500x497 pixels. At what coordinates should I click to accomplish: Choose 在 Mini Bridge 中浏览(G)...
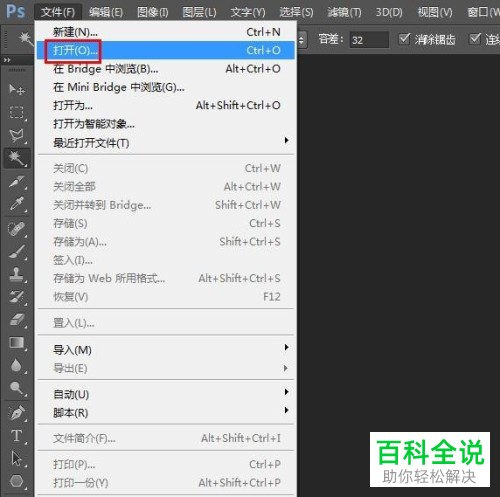166,87
